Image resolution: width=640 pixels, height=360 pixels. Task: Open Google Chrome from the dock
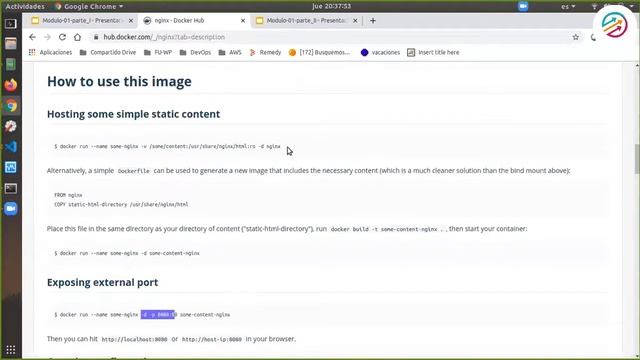click(11, 106)
